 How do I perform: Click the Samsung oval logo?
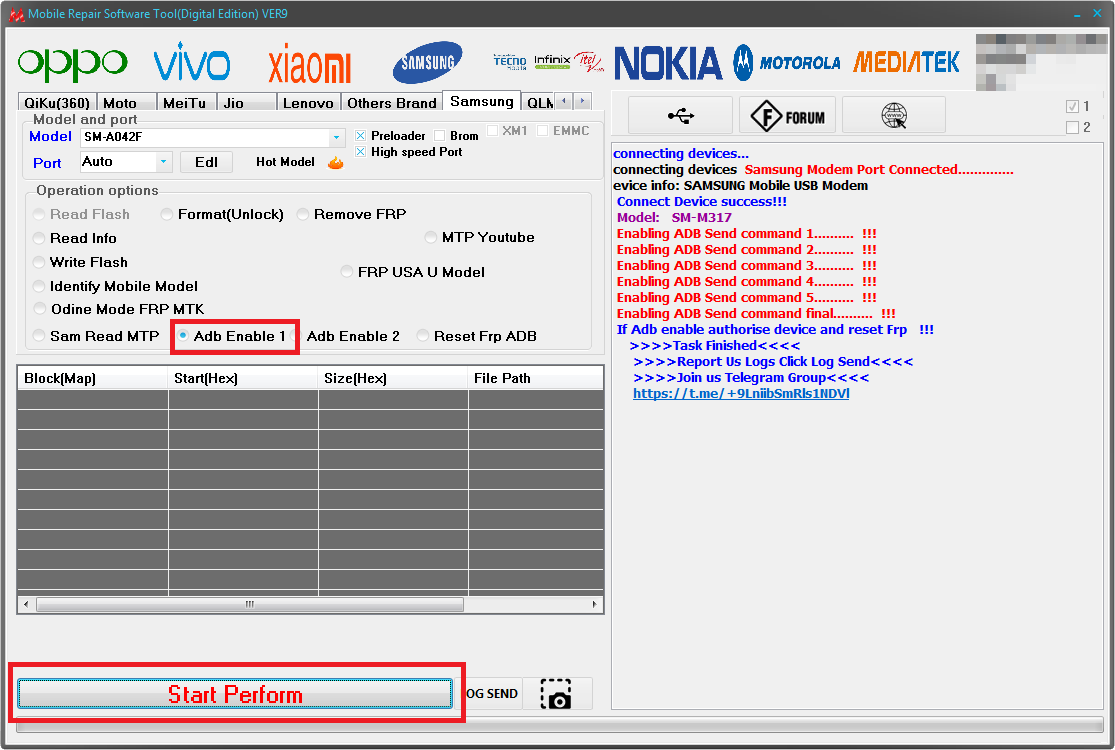click(x=427, y=63)
